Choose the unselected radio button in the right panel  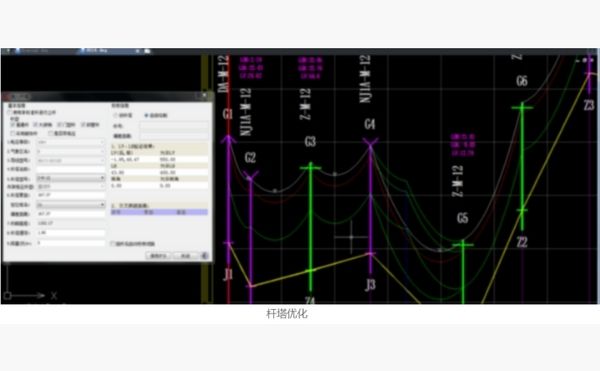[115, 115]
